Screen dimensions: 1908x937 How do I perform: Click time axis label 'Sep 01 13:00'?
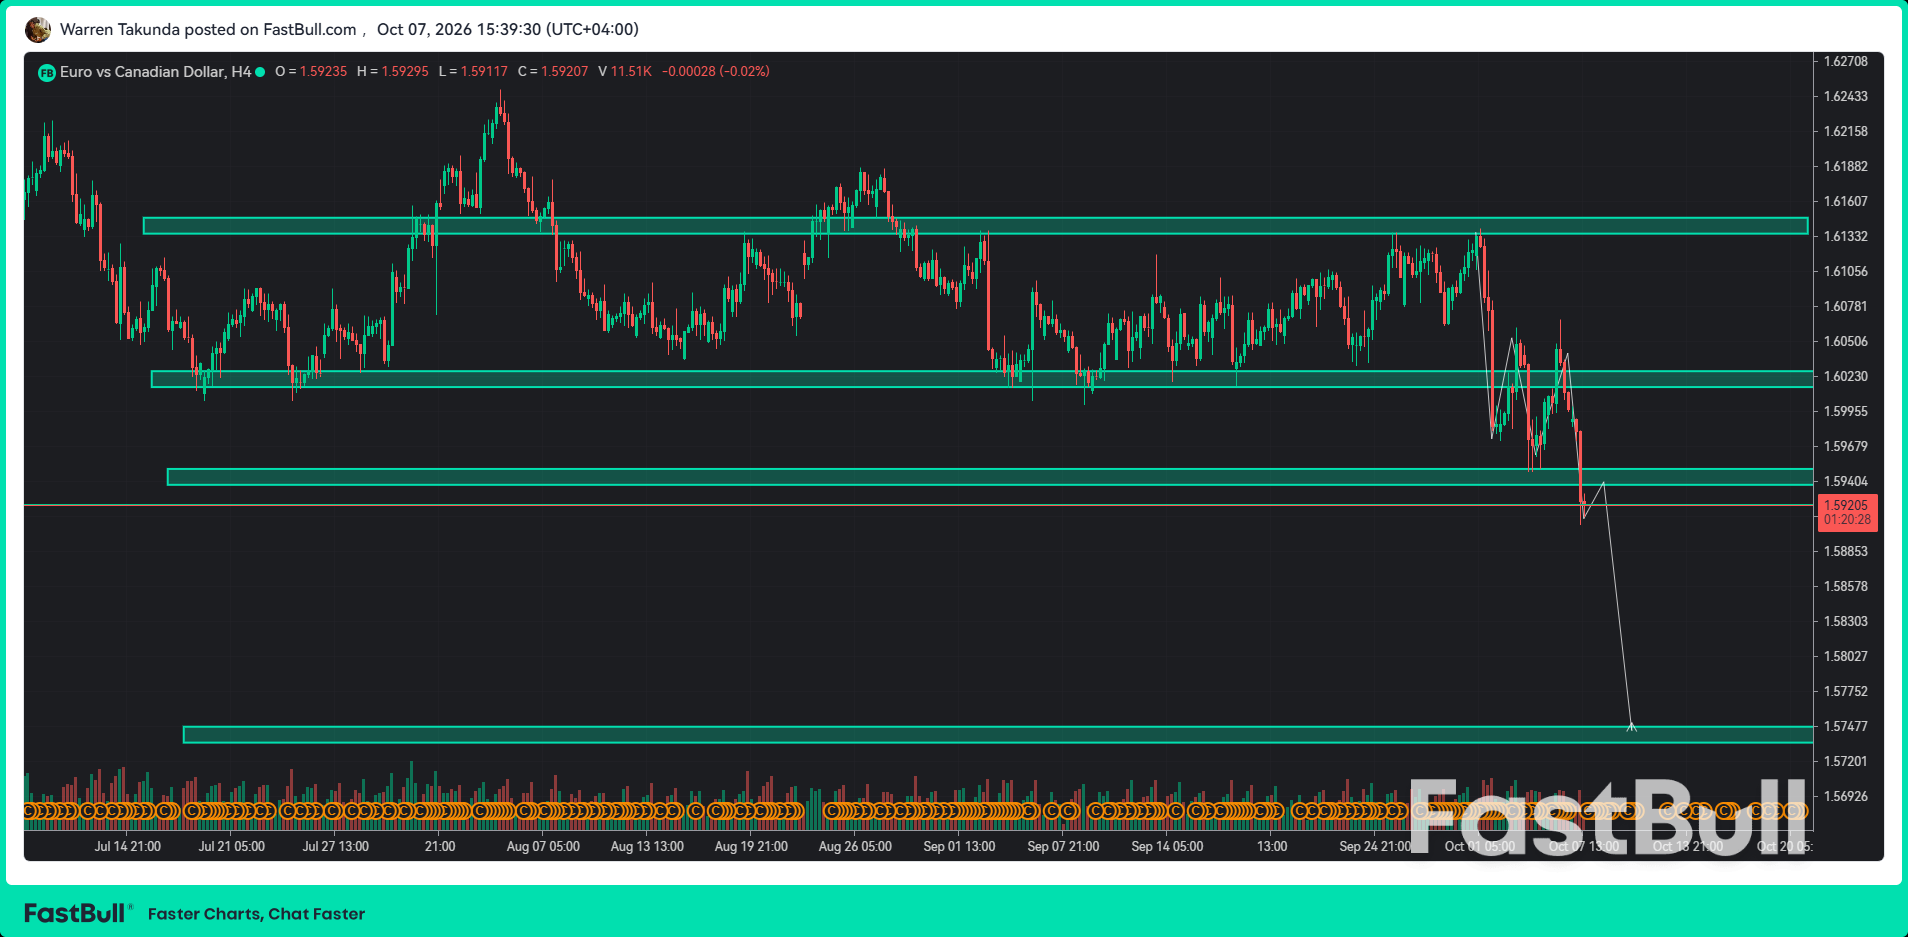tap(959, 846)
